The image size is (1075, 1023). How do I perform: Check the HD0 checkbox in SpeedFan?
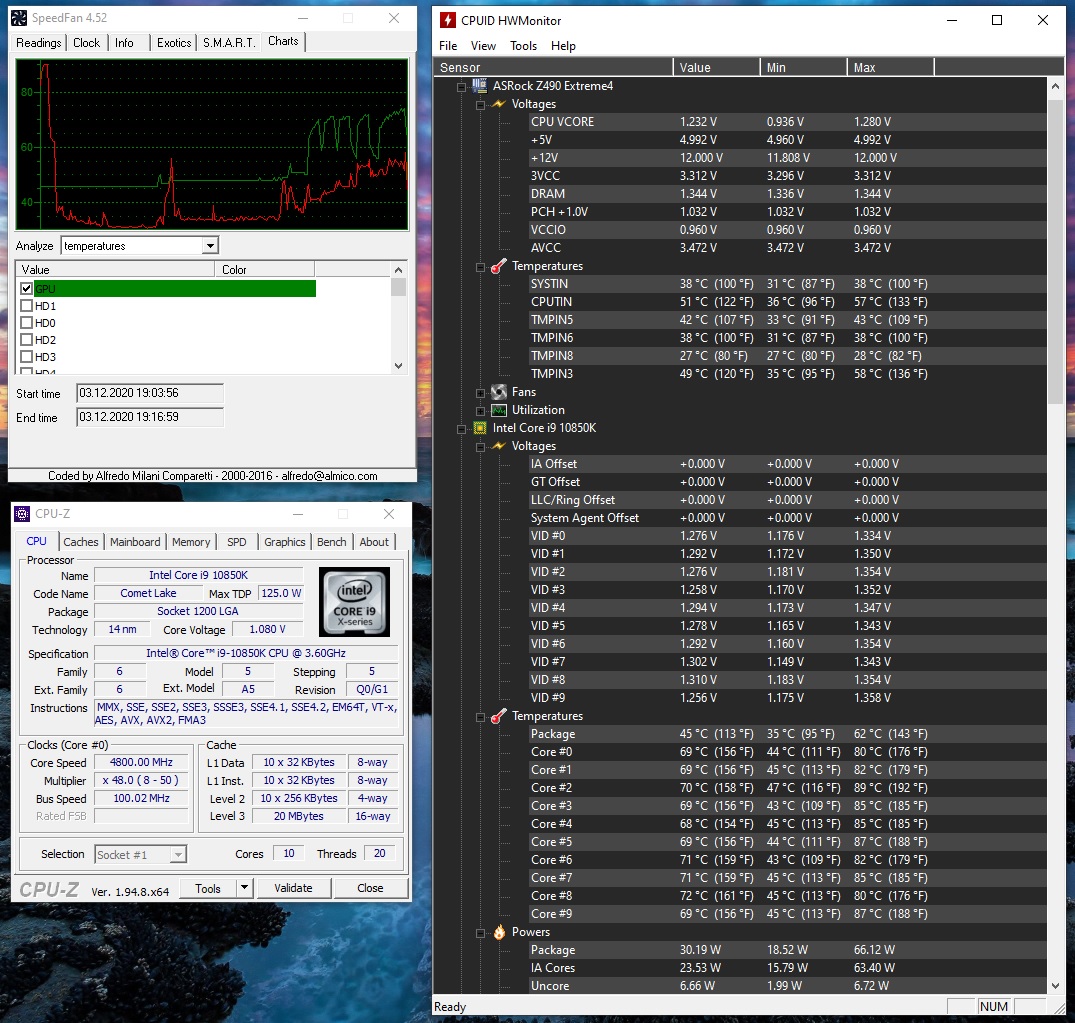tap(27, 322)
